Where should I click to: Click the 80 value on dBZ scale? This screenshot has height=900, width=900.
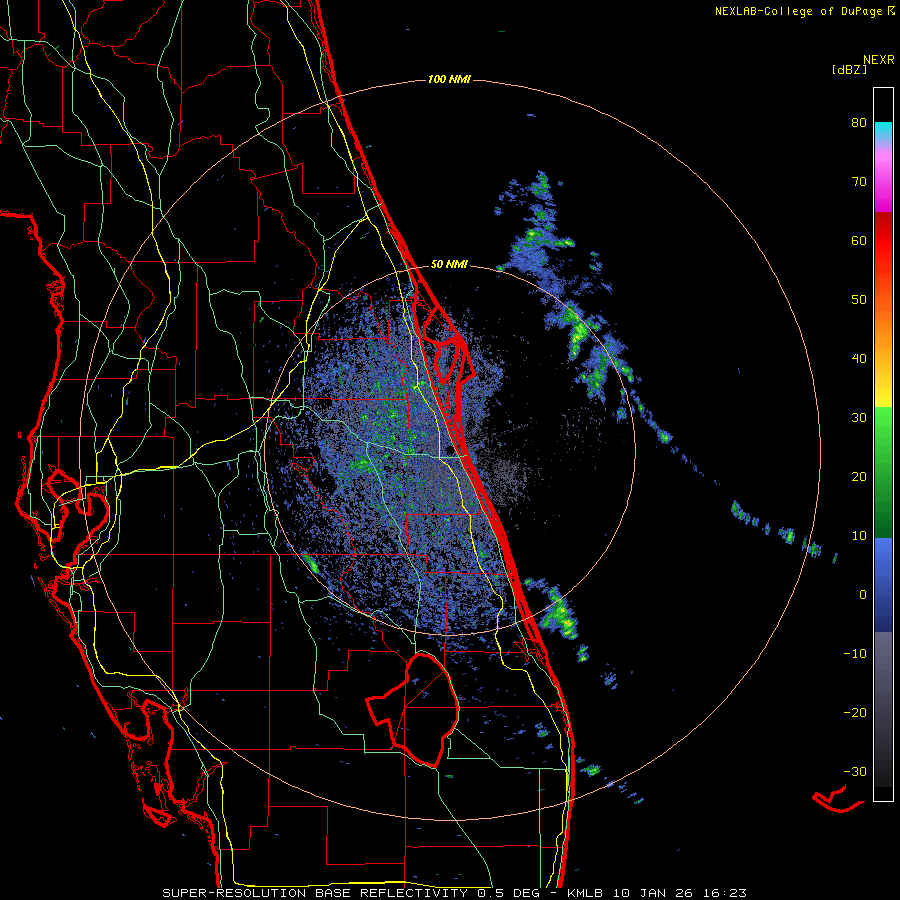[859, 123]
